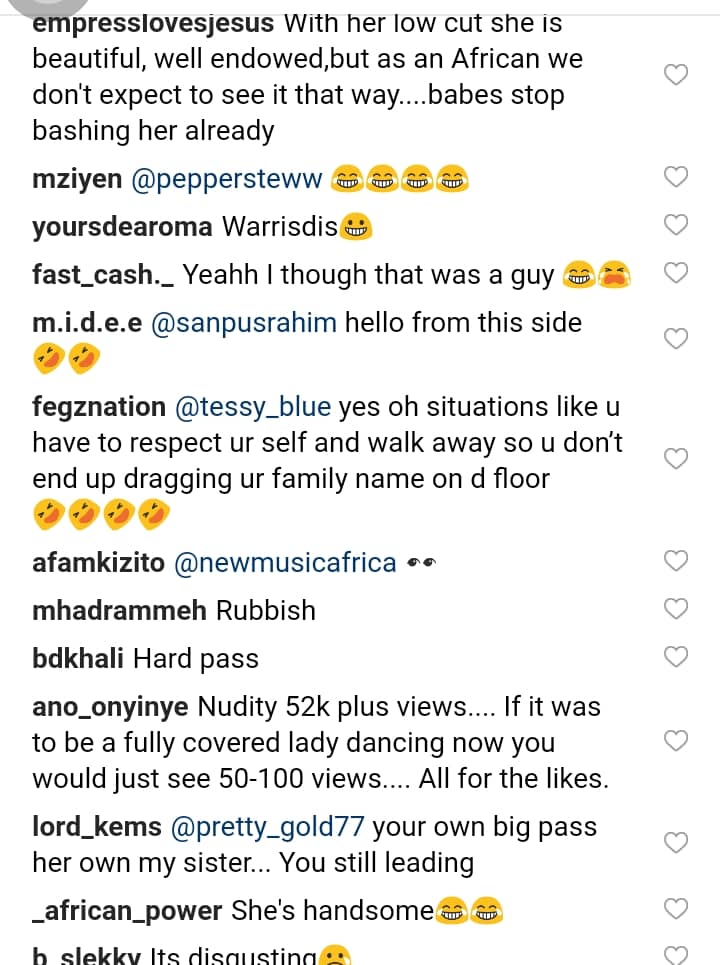Like _african_power's "She's handsome" comment

677,909
